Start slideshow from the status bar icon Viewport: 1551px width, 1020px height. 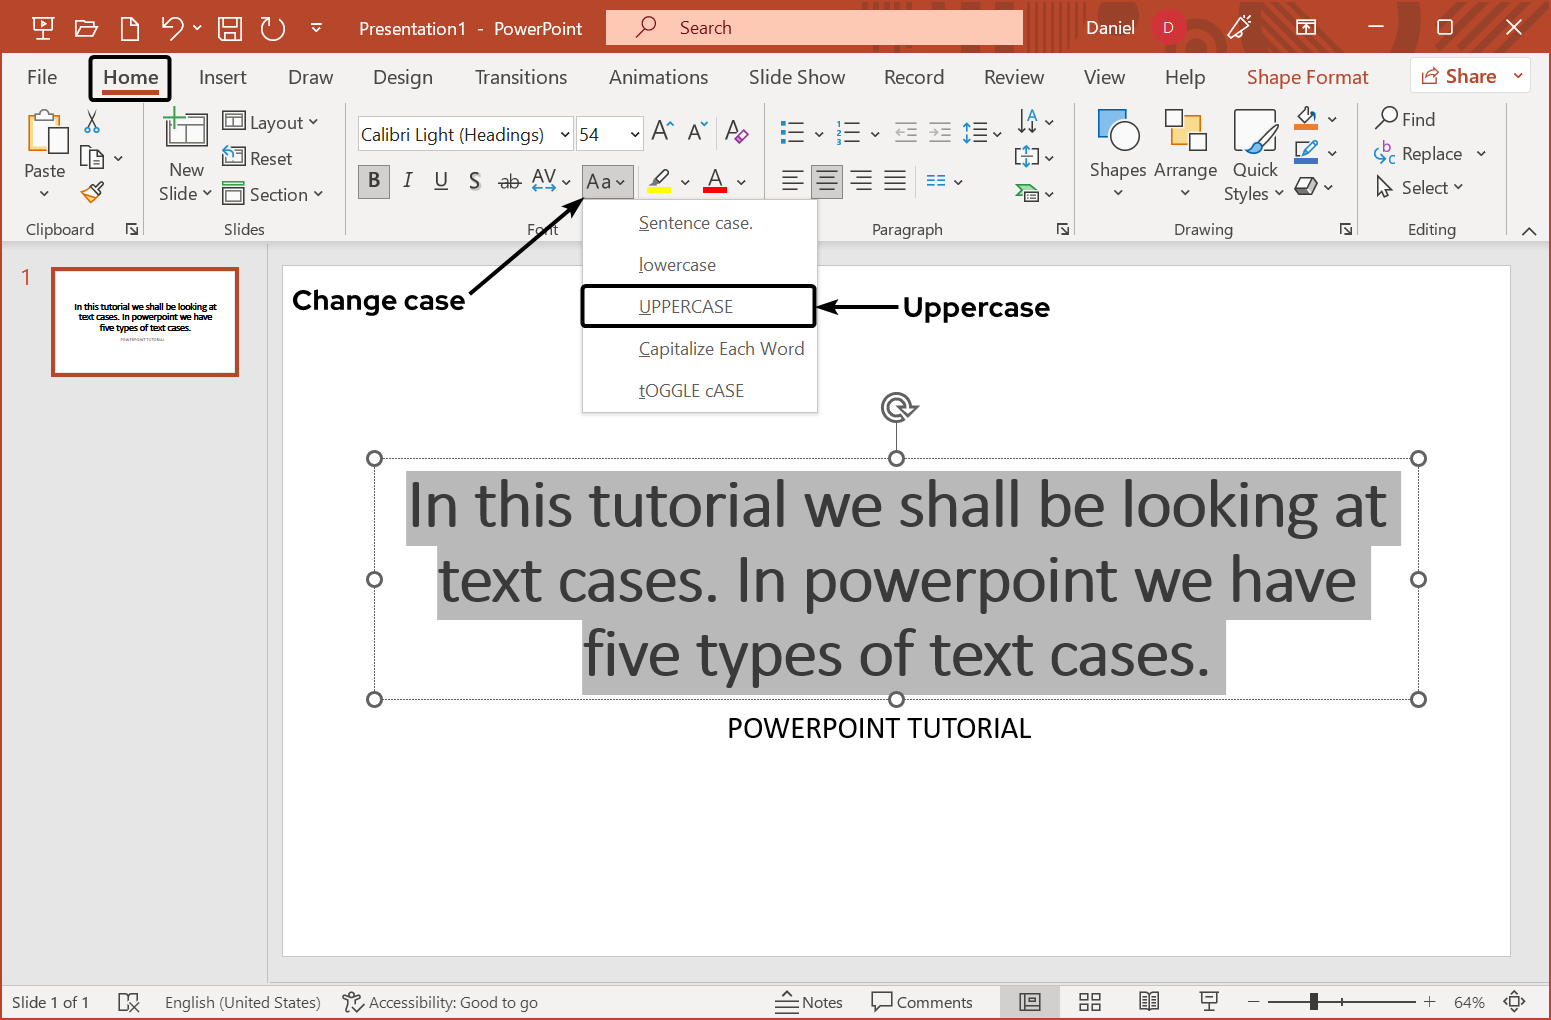[1209, 1002]
